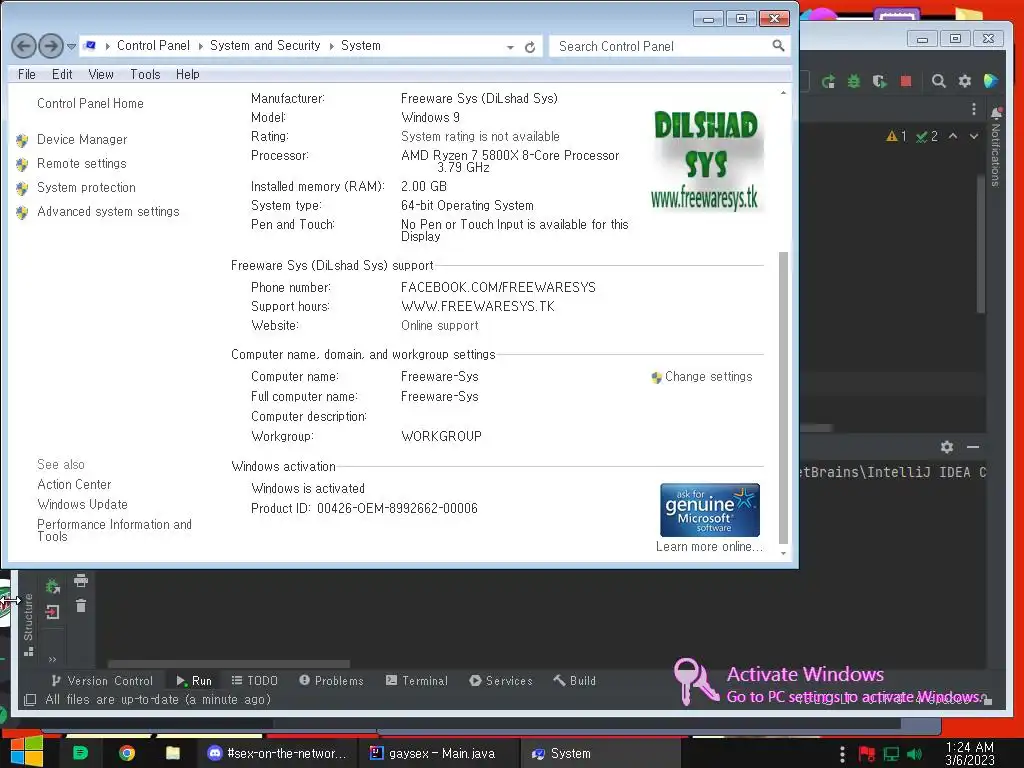The height and width of the screenshot is (768, 1024).
Task: Open the Structure side tool window
Action: 28,624
